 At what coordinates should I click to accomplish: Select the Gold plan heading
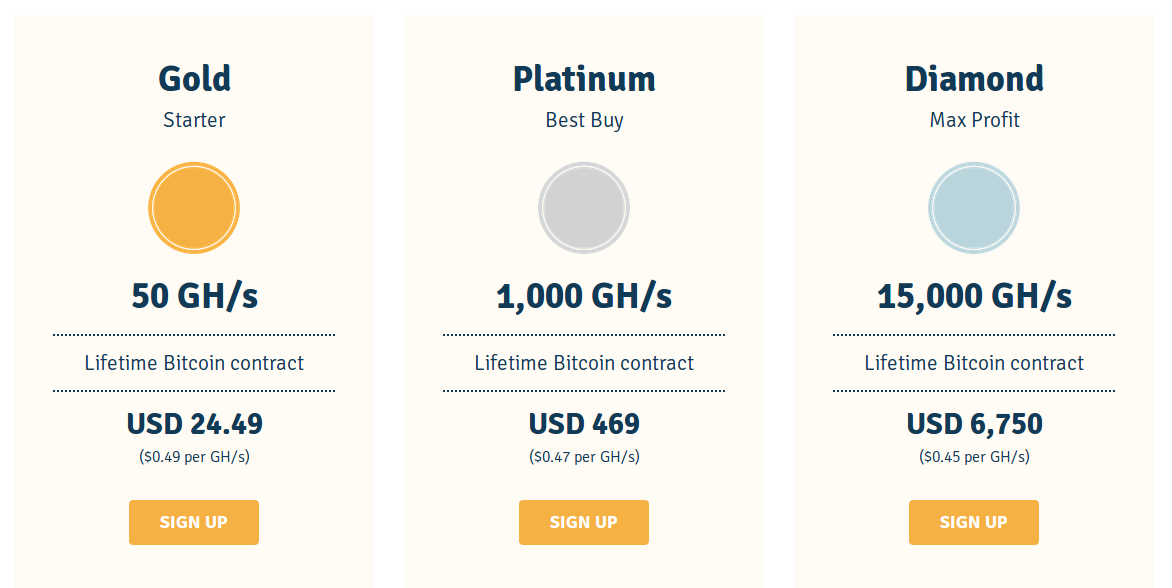pyautogui.click(x=194, y=78)
